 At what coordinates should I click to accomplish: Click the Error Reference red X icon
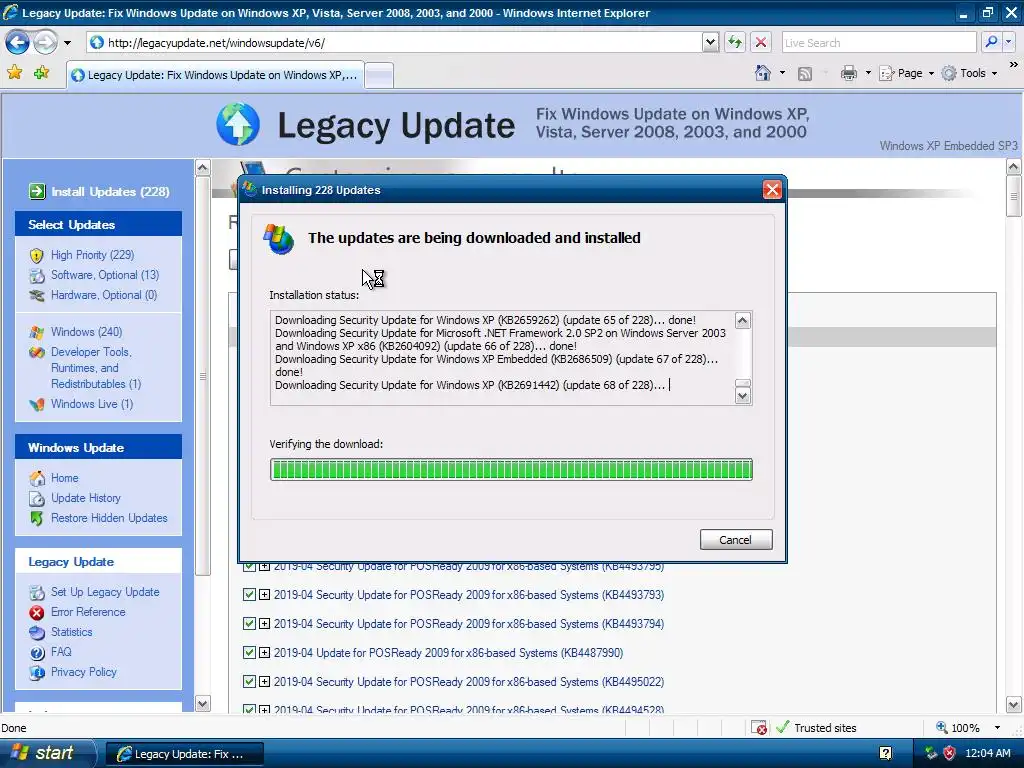pos(37,613)
